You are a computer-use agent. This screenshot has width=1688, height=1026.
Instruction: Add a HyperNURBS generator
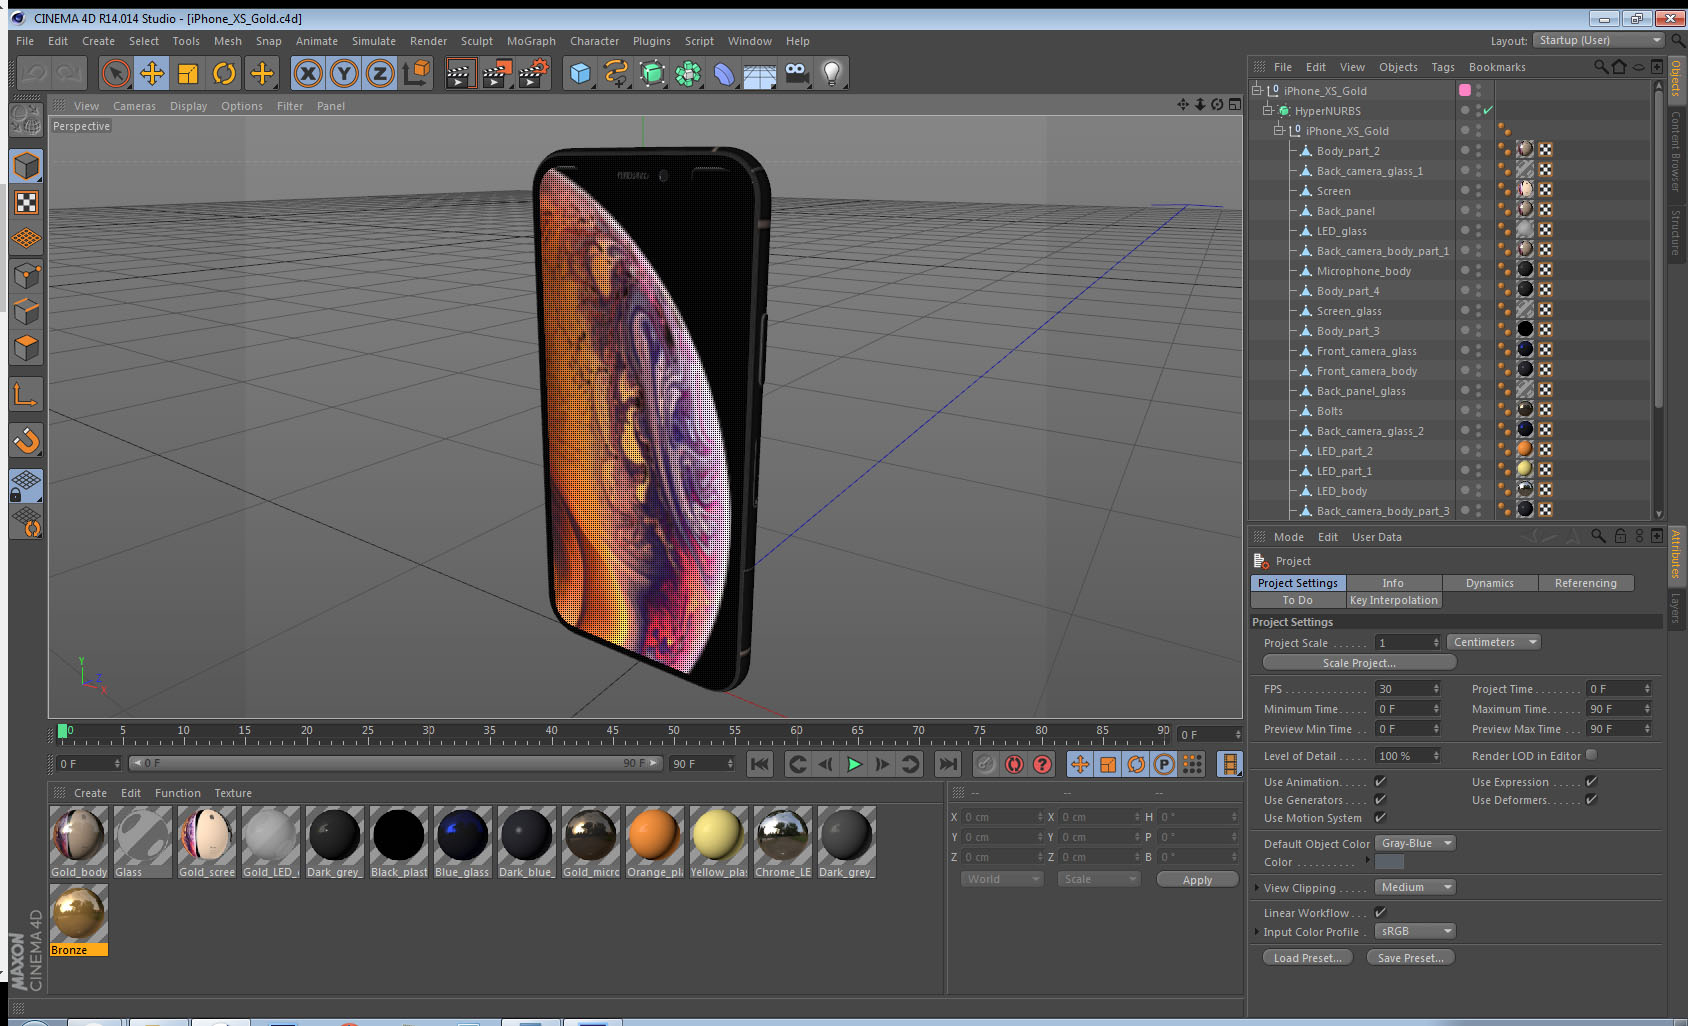[x=652, y=73]
